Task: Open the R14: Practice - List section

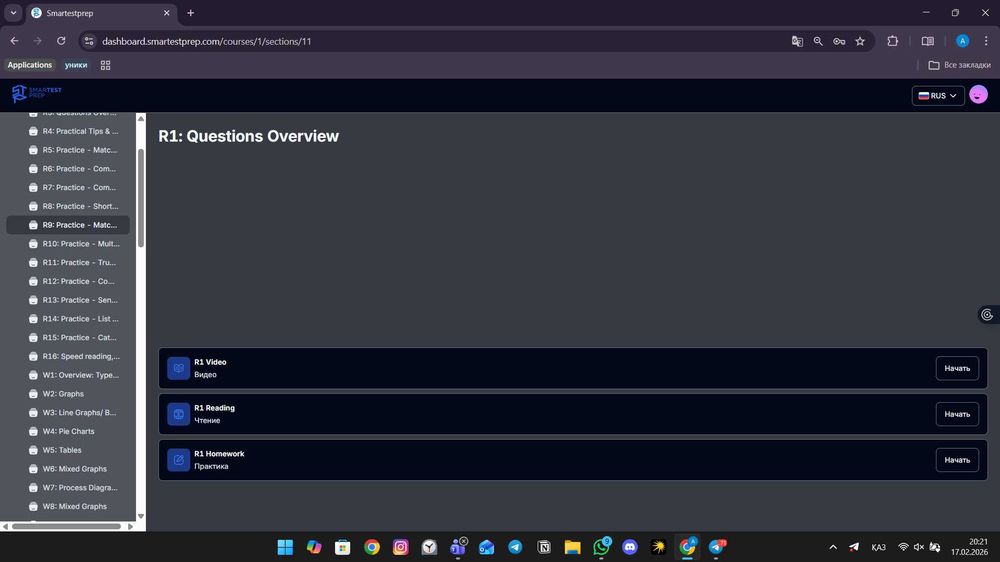Action: [68, 319]
